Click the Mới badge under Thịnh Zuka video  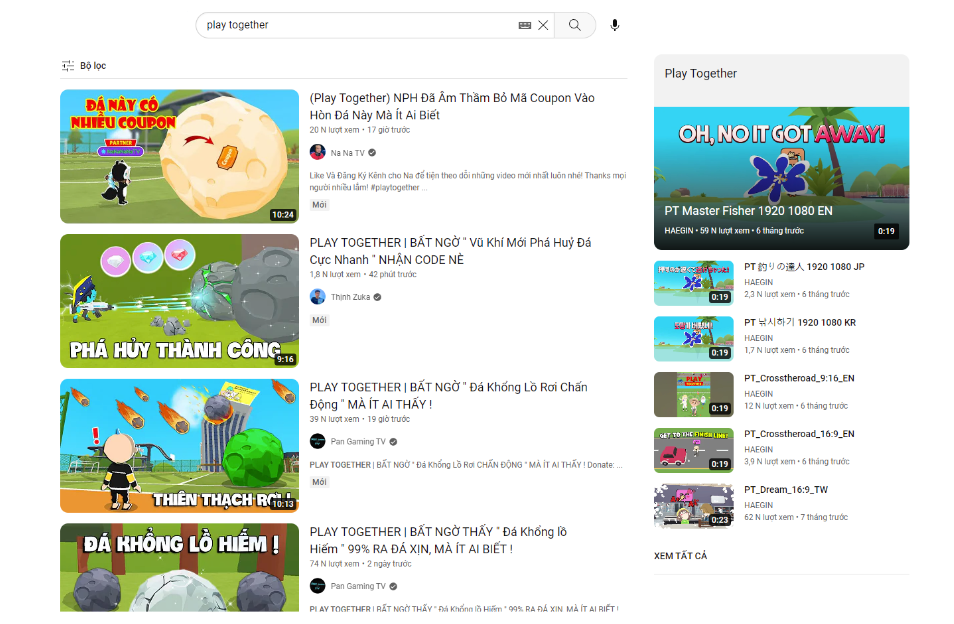[319, 320]
